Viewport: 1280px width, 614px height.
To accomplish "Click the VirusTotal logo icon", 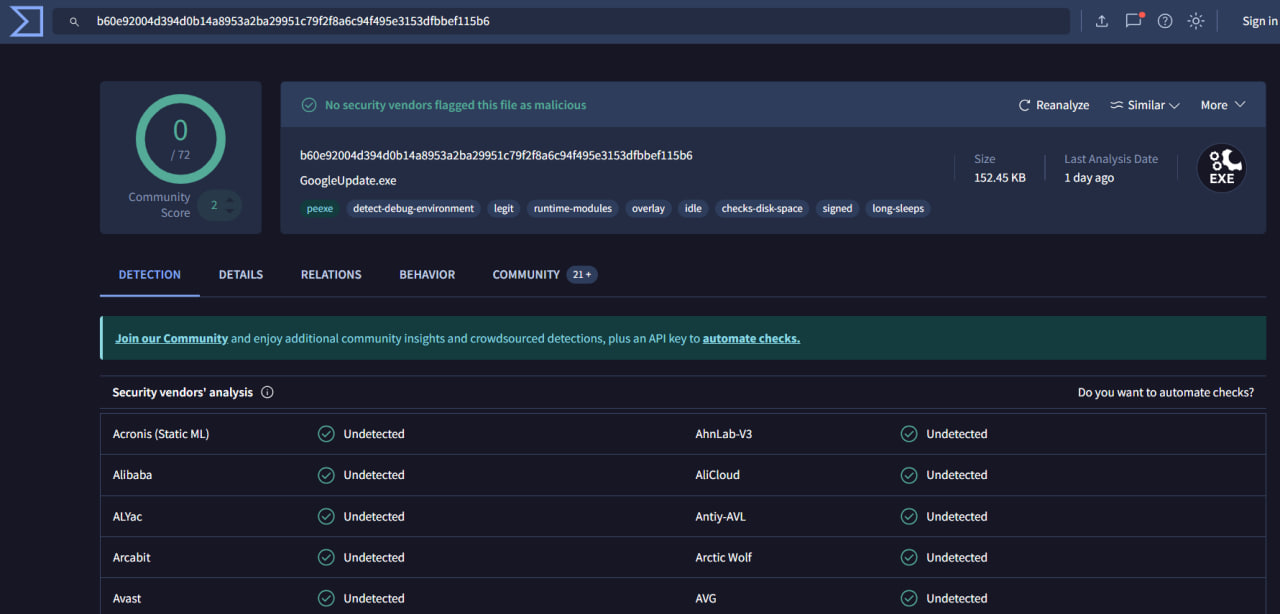I will tap(25, 20).
